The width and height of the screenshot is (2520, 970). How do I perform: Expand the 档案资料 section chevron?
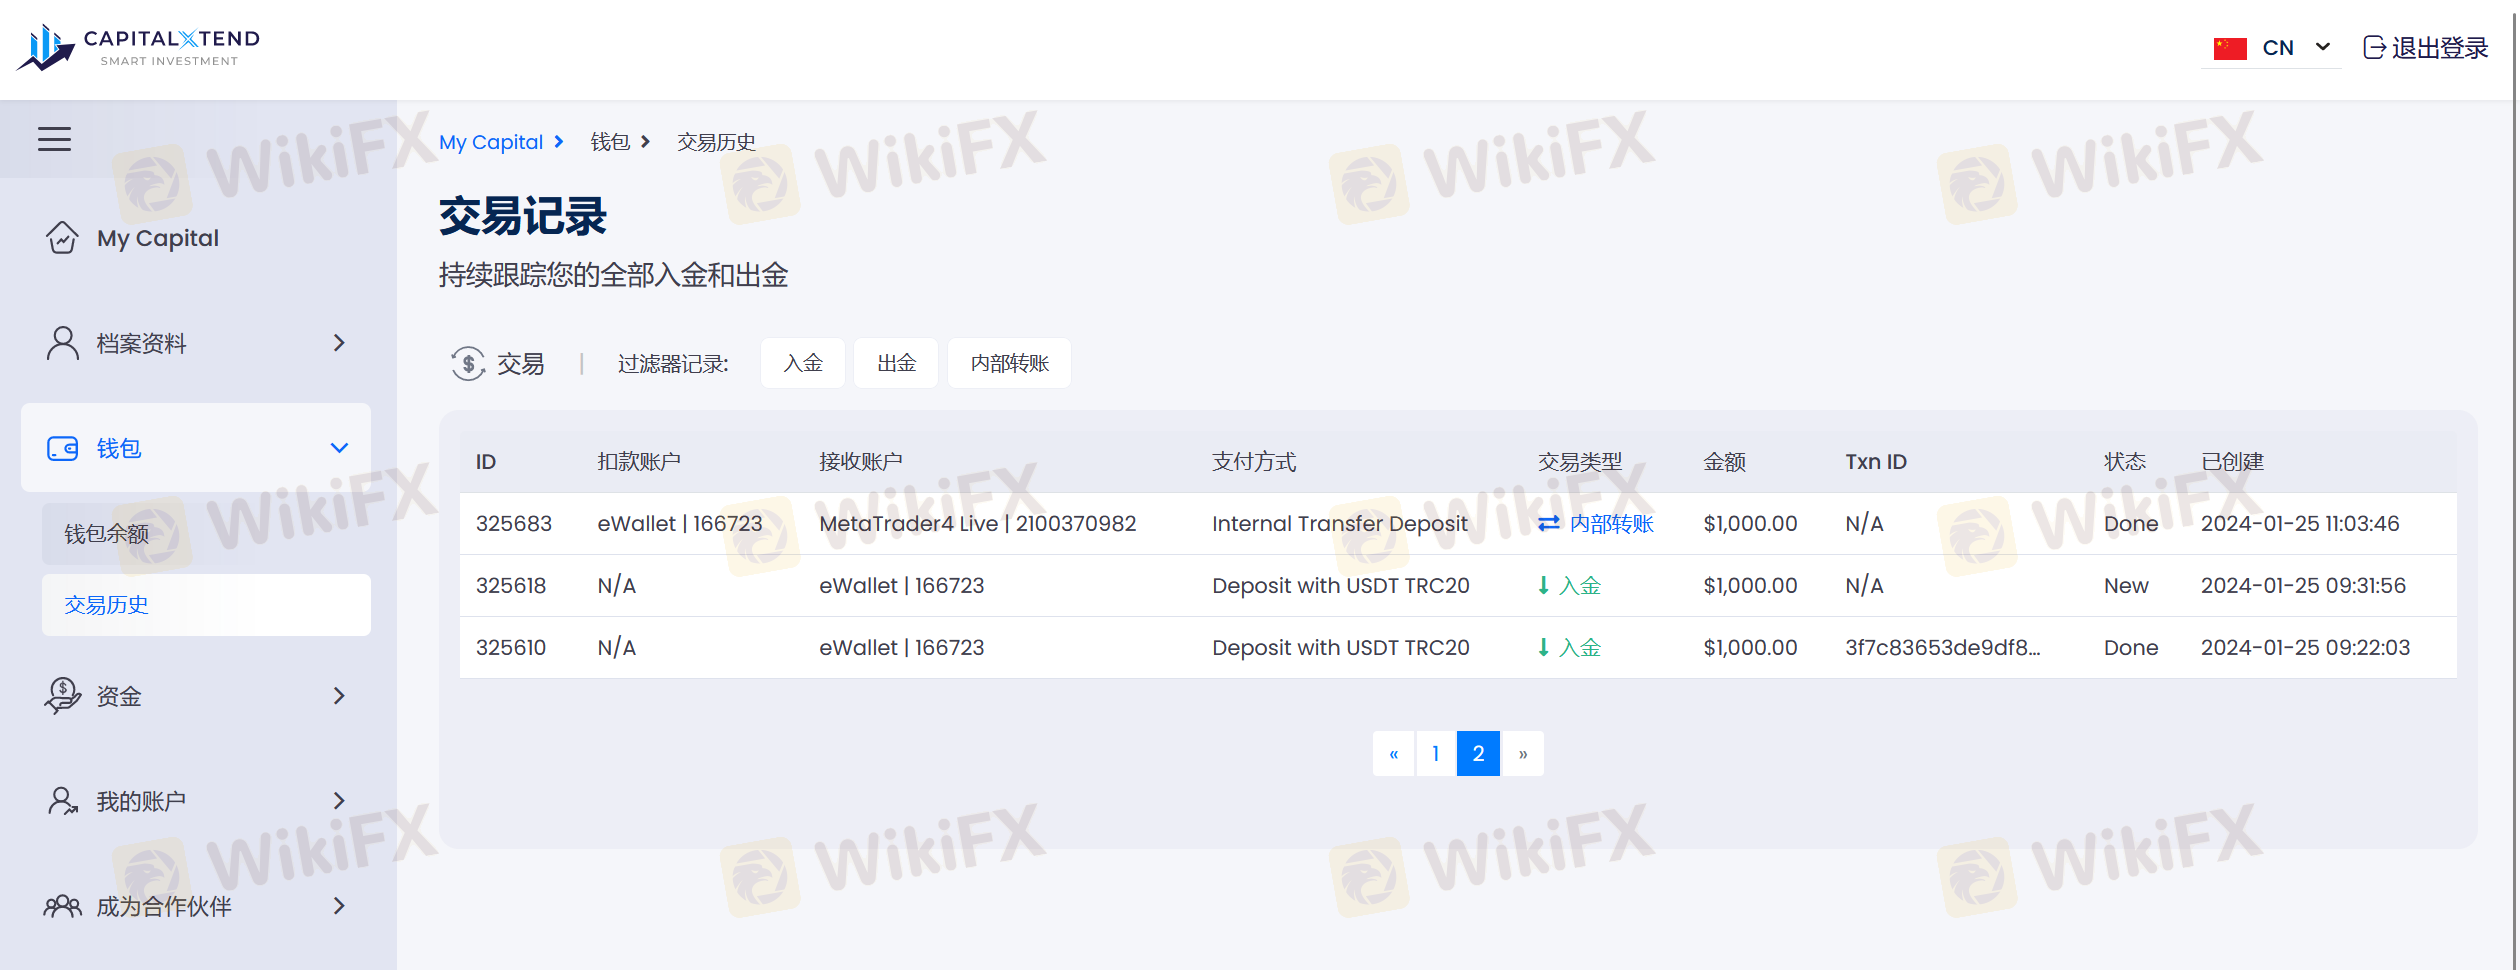point(339,343)
